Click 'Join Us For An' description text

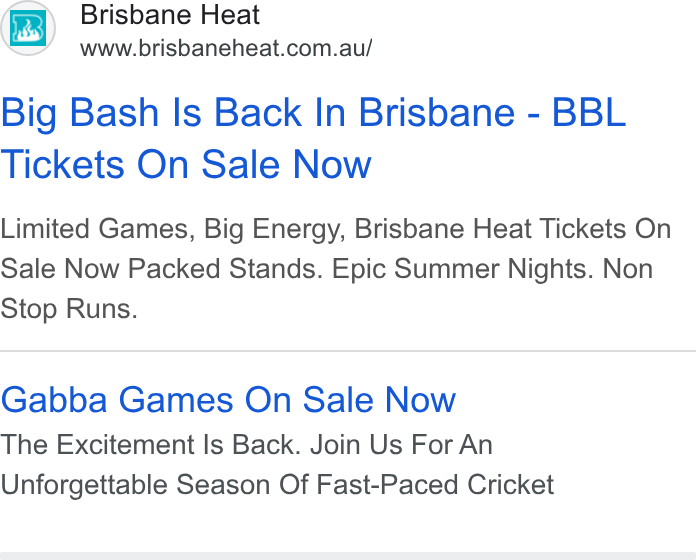[x=402, y=445]
